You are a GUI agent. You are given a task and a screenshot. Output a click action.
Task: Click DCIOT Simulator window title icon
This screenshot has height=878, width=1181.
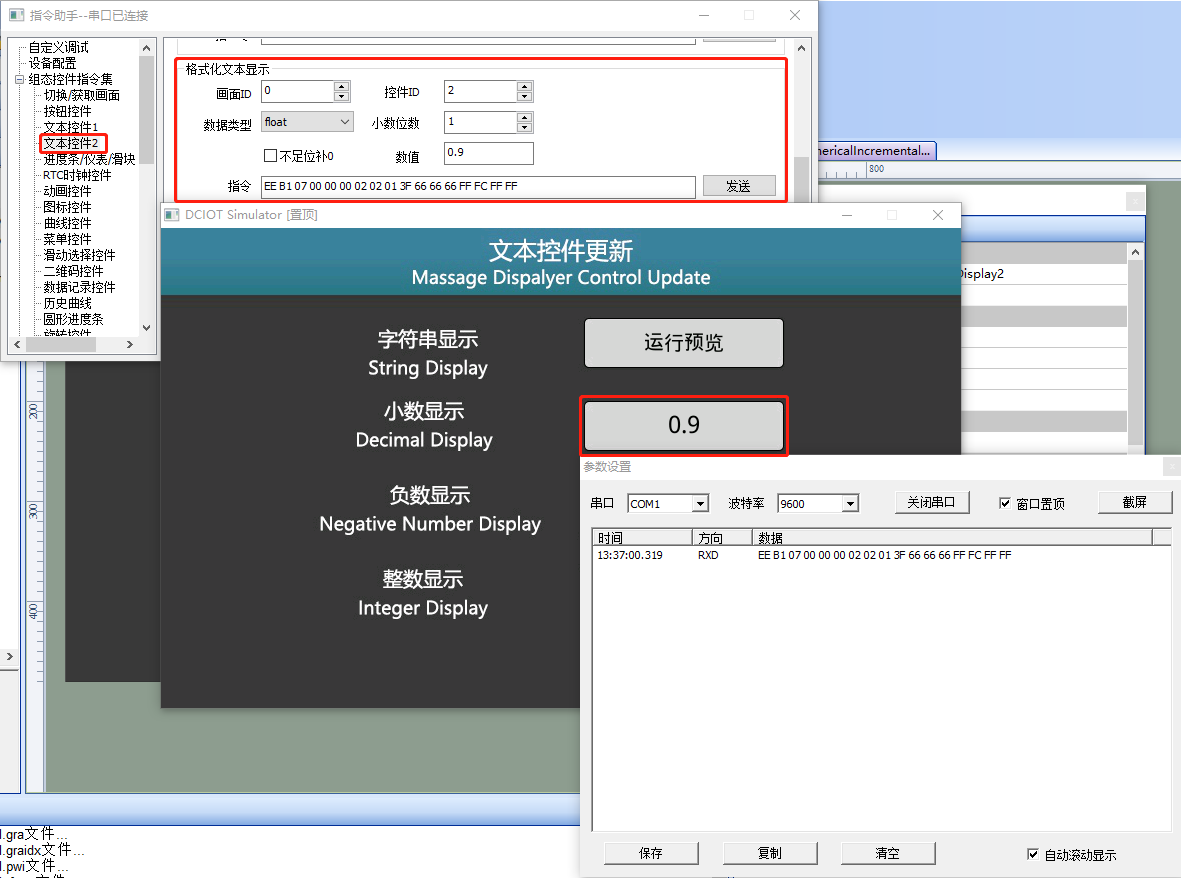pos(172,215)
